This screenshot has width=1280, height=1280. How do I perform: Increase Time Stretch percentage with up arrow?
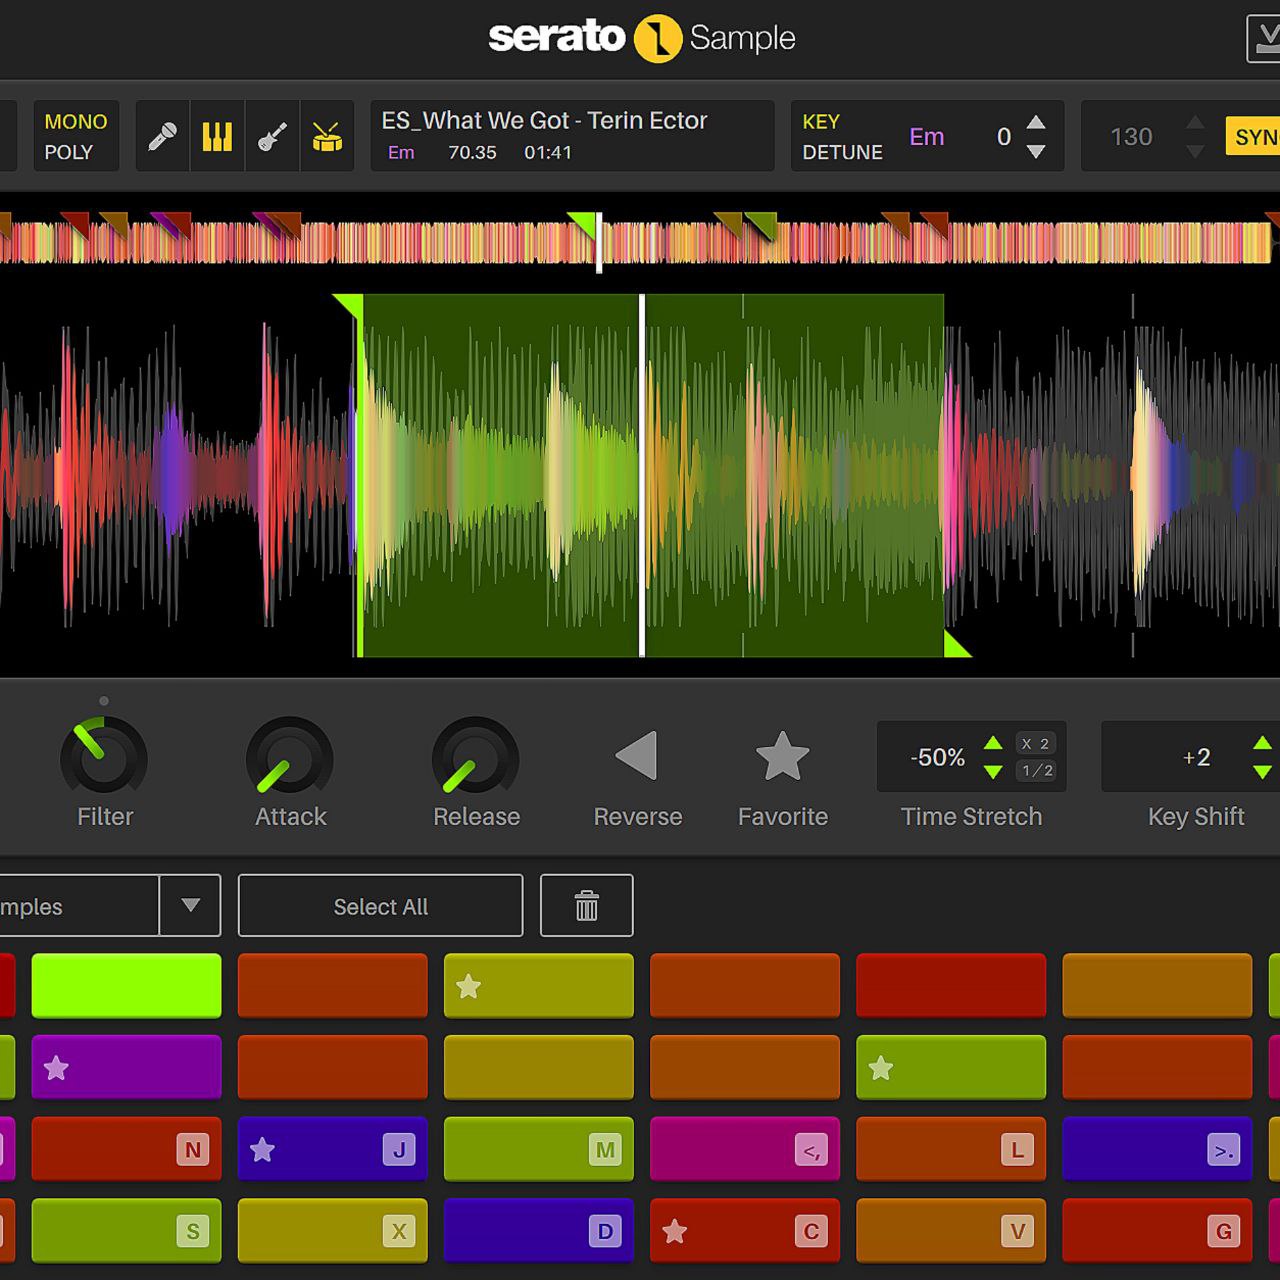tap(993, 743)
